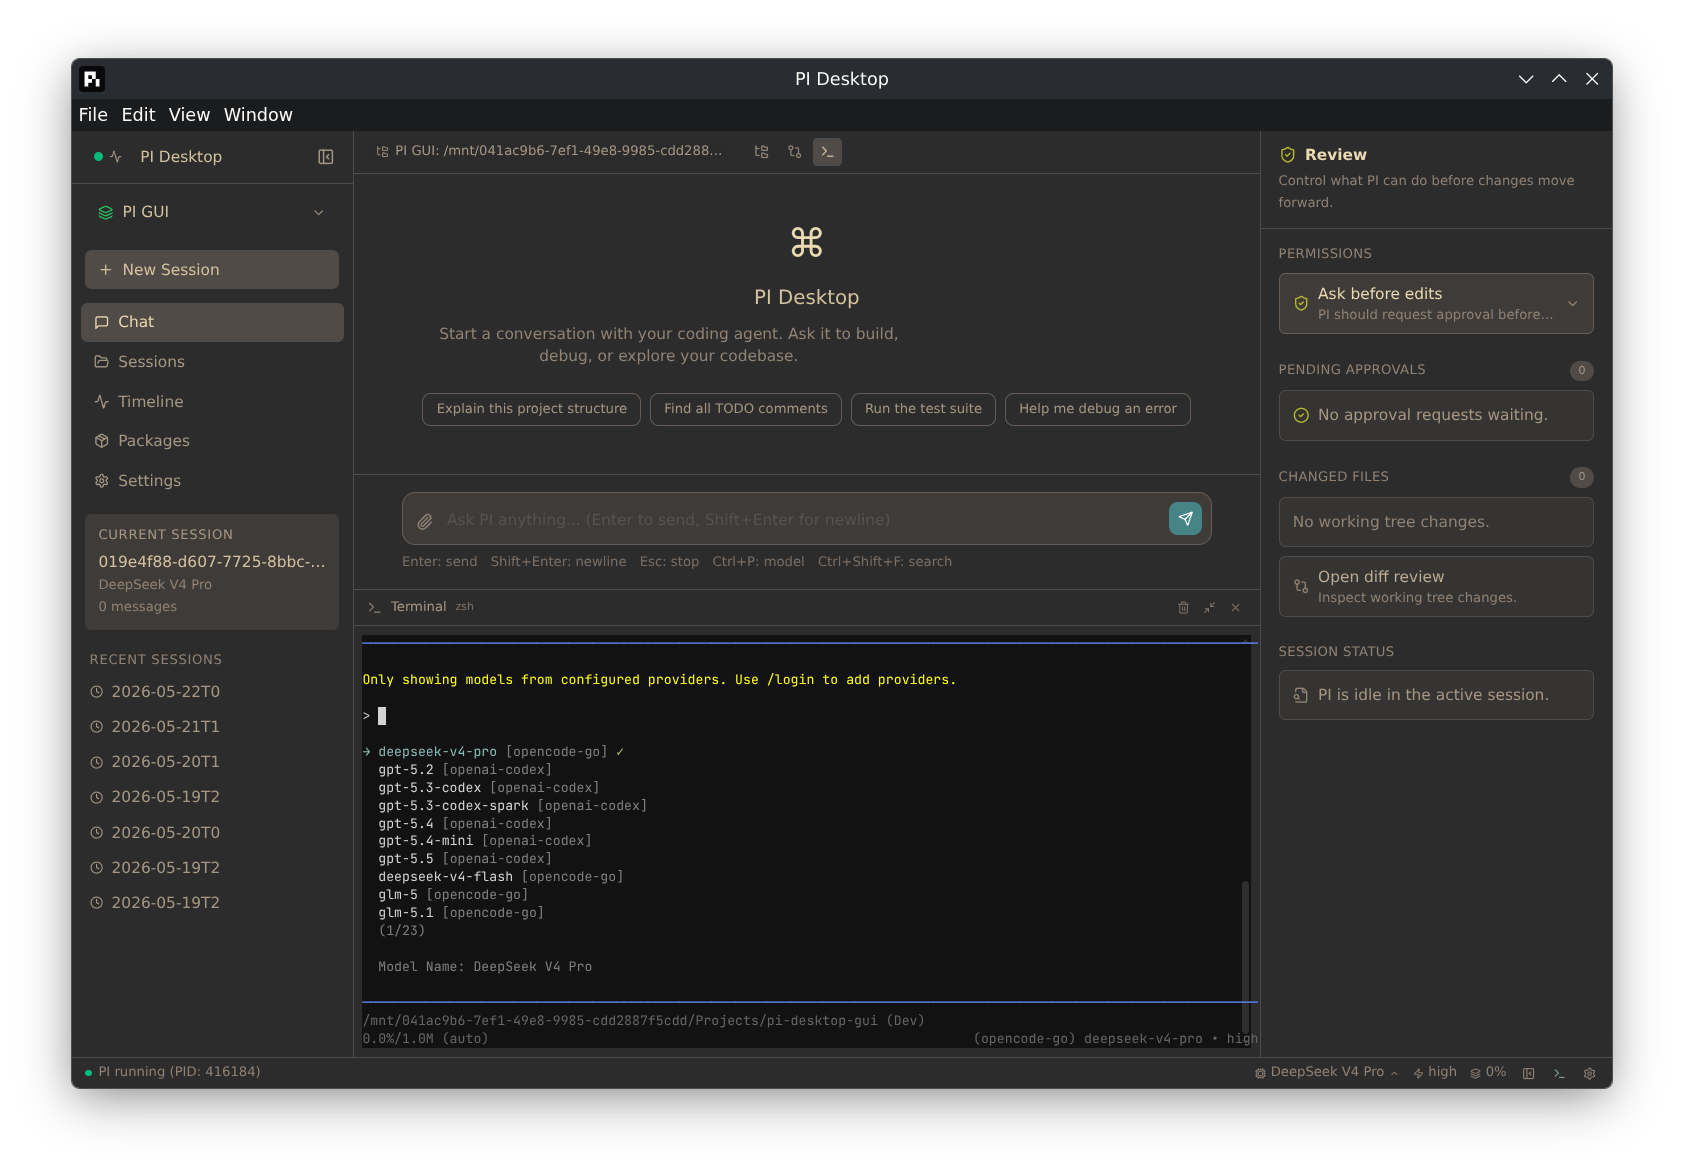Click the attach file paperclip icon

point(425,521)
